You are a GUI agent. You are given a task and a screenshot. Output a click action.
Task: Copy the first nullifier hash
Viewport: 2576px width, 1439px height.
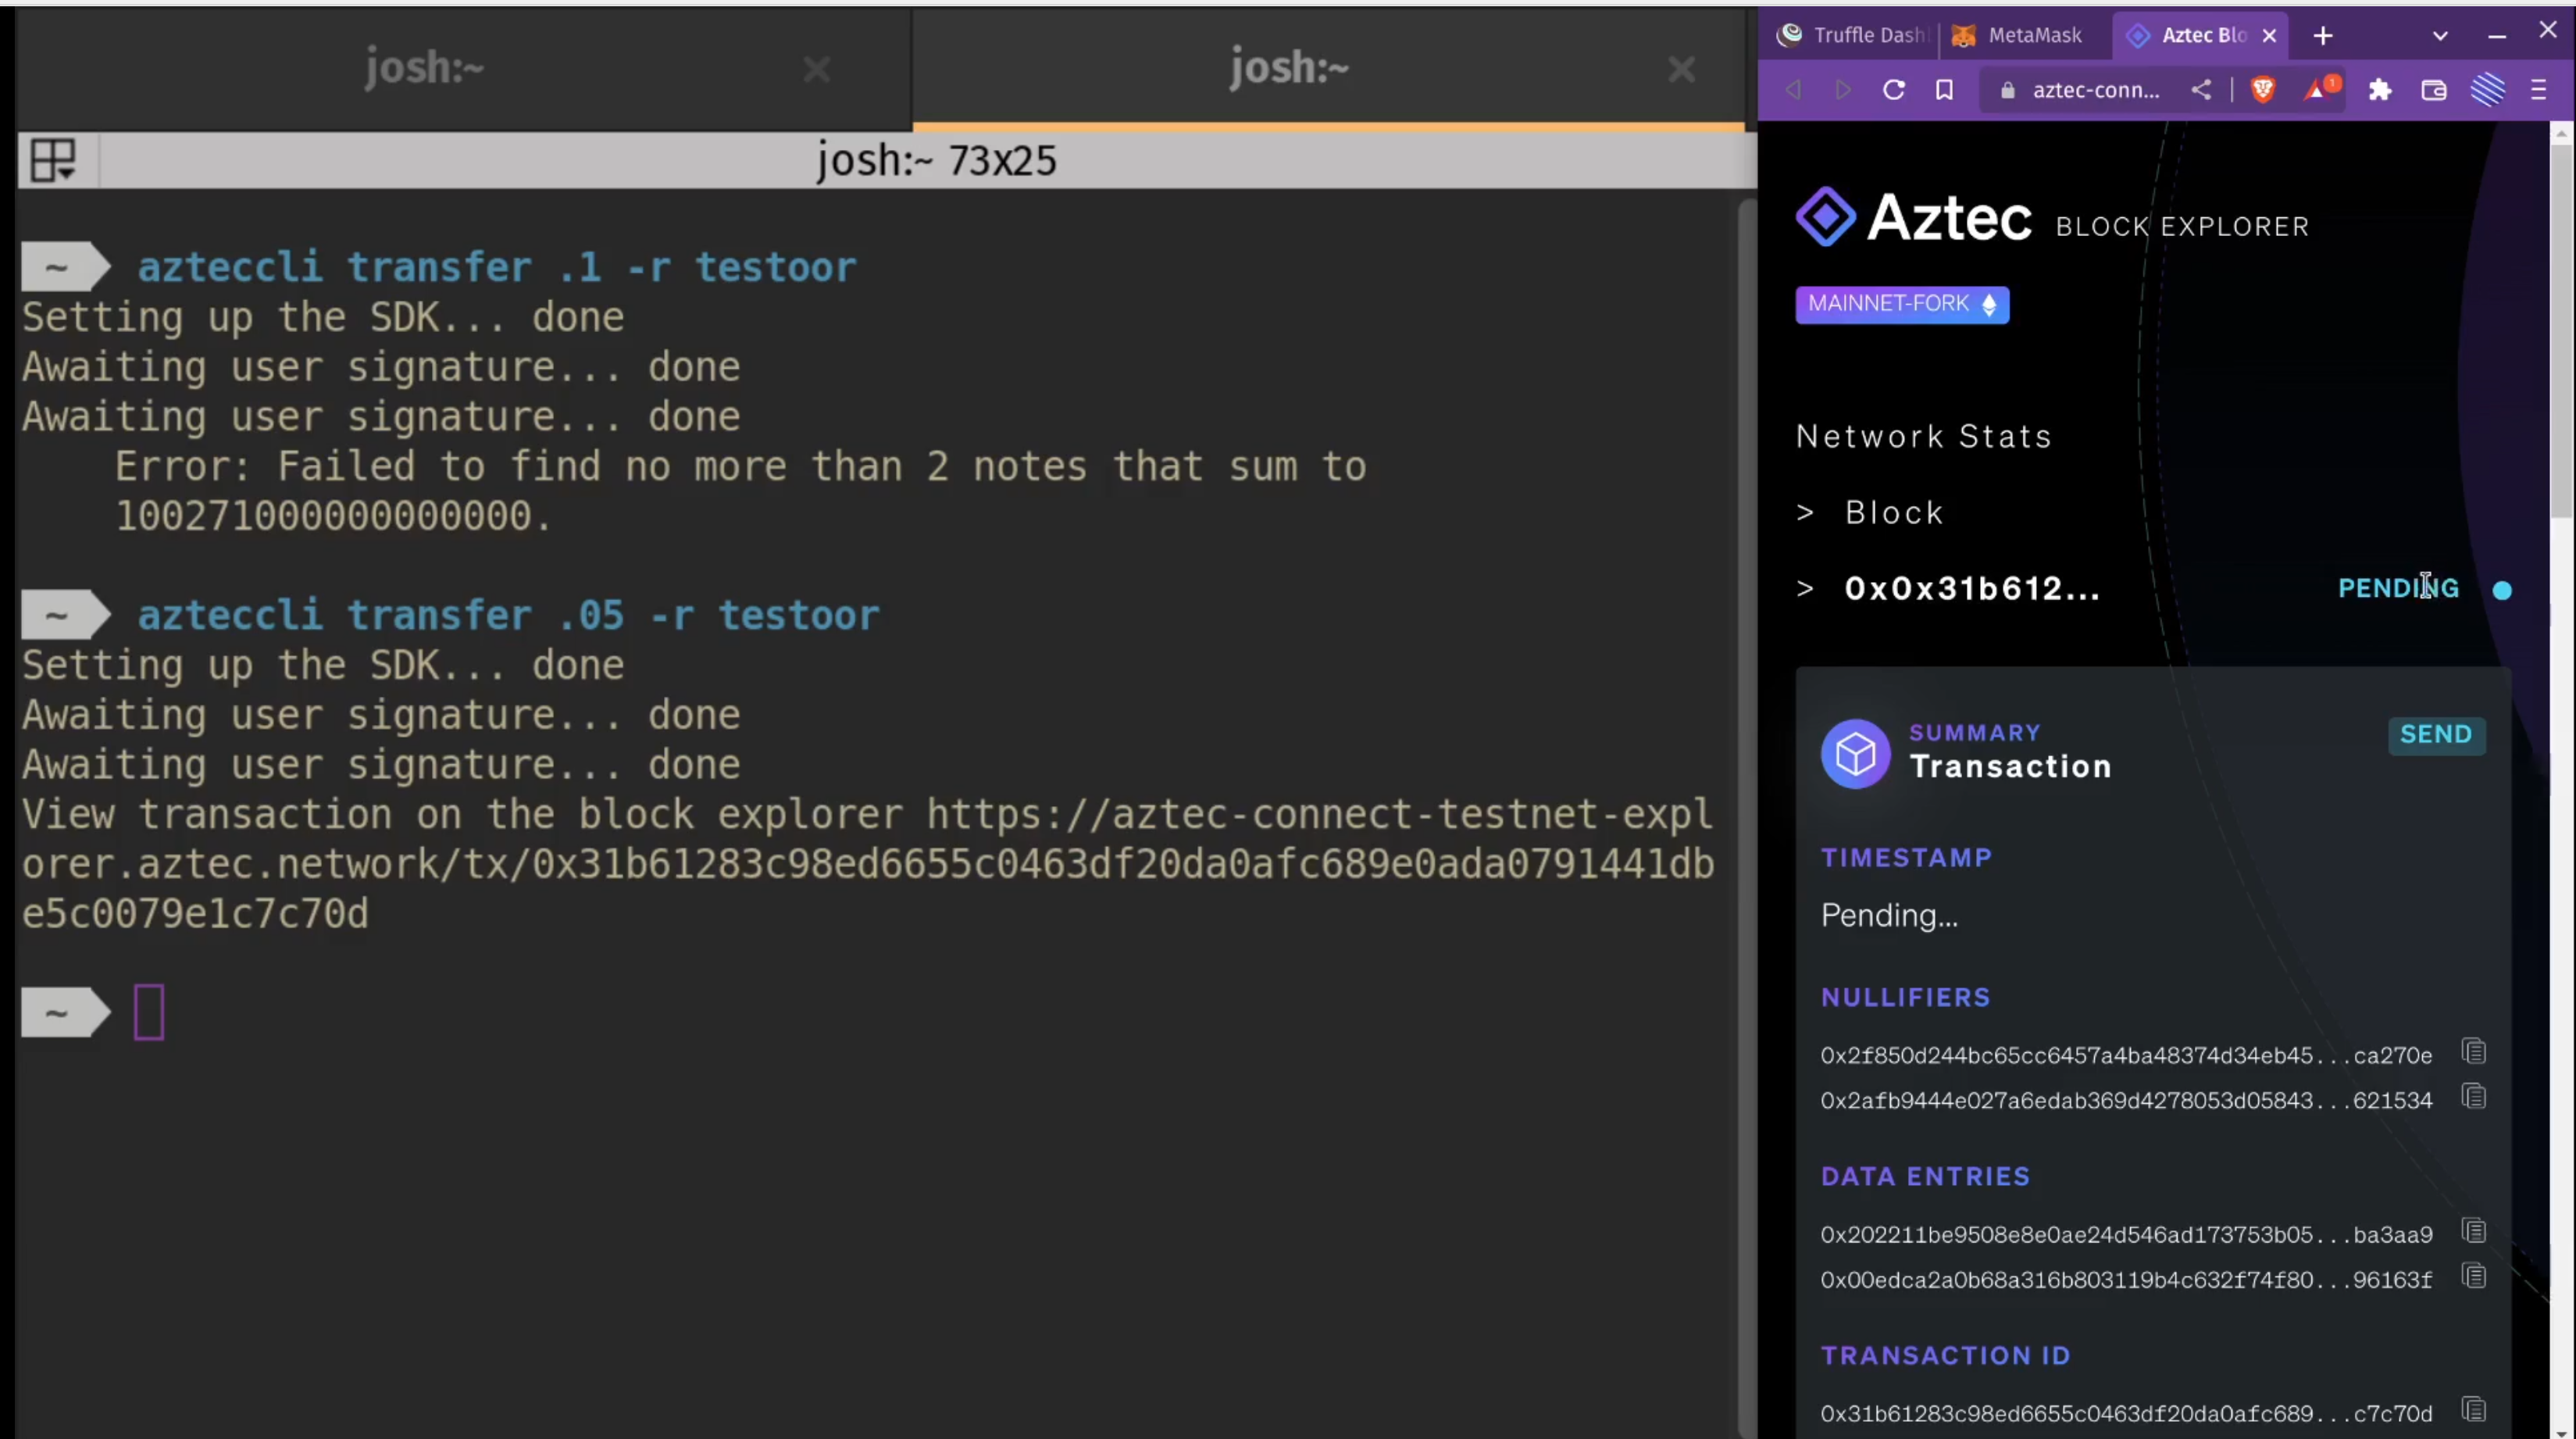click(x=2474, y=1052)
